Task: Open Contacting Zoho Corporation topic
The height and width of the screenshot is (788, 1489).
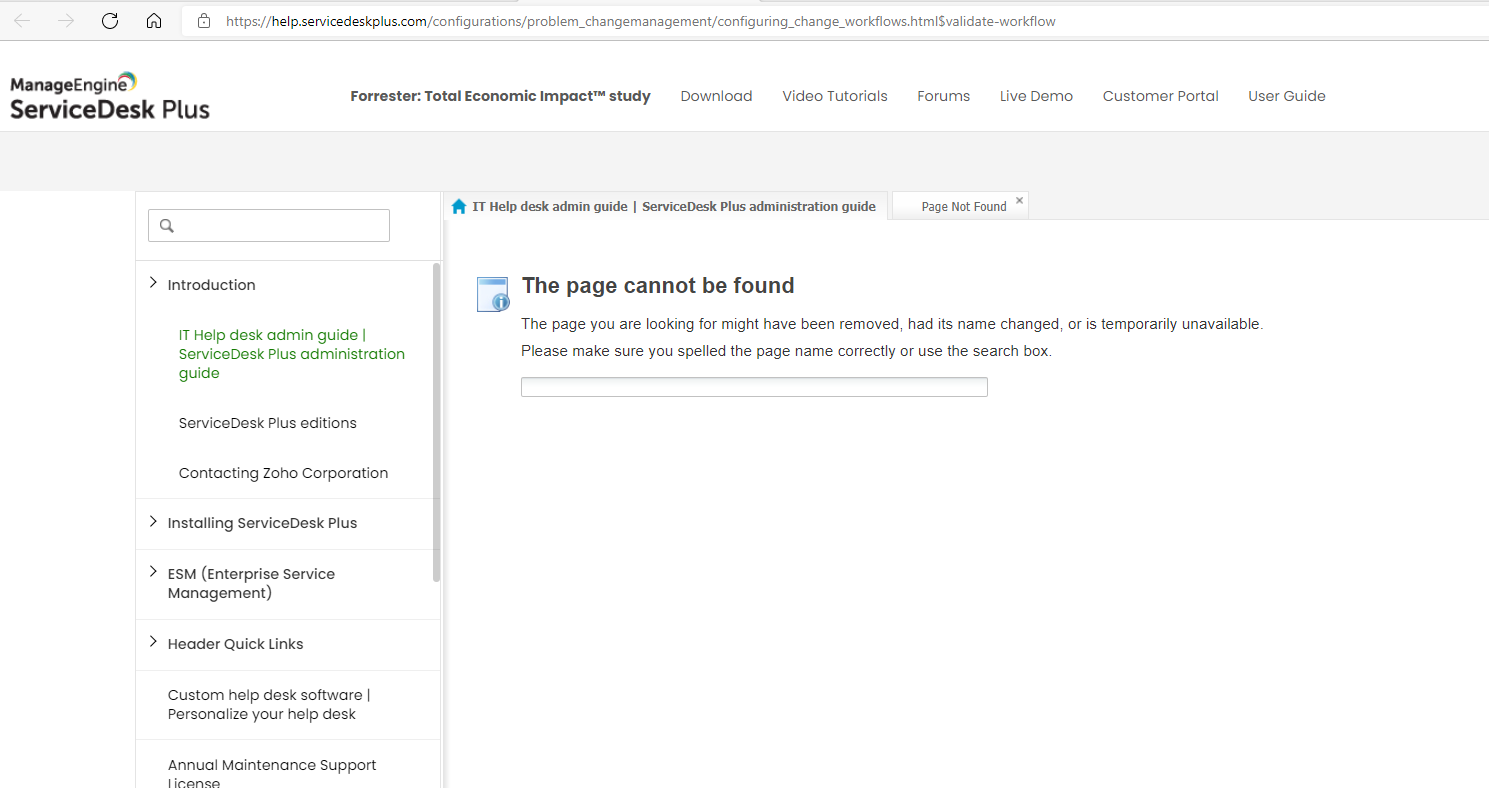Action: pos(283,473)
